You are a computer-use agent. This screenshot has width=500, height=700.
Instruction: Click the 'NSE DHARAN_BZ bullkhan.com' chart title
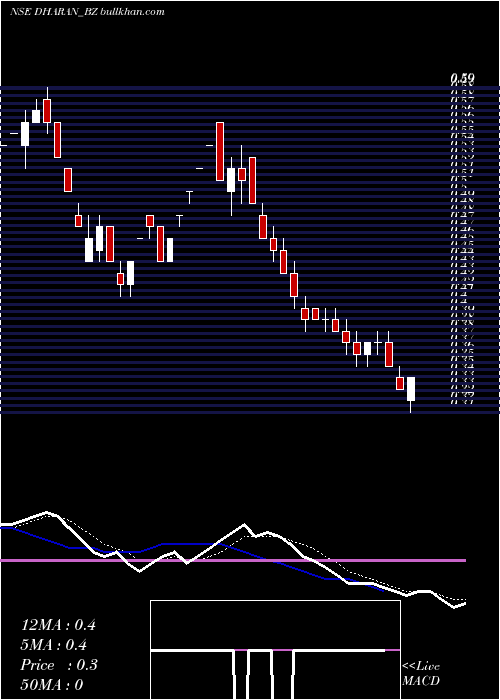(87, 12)
